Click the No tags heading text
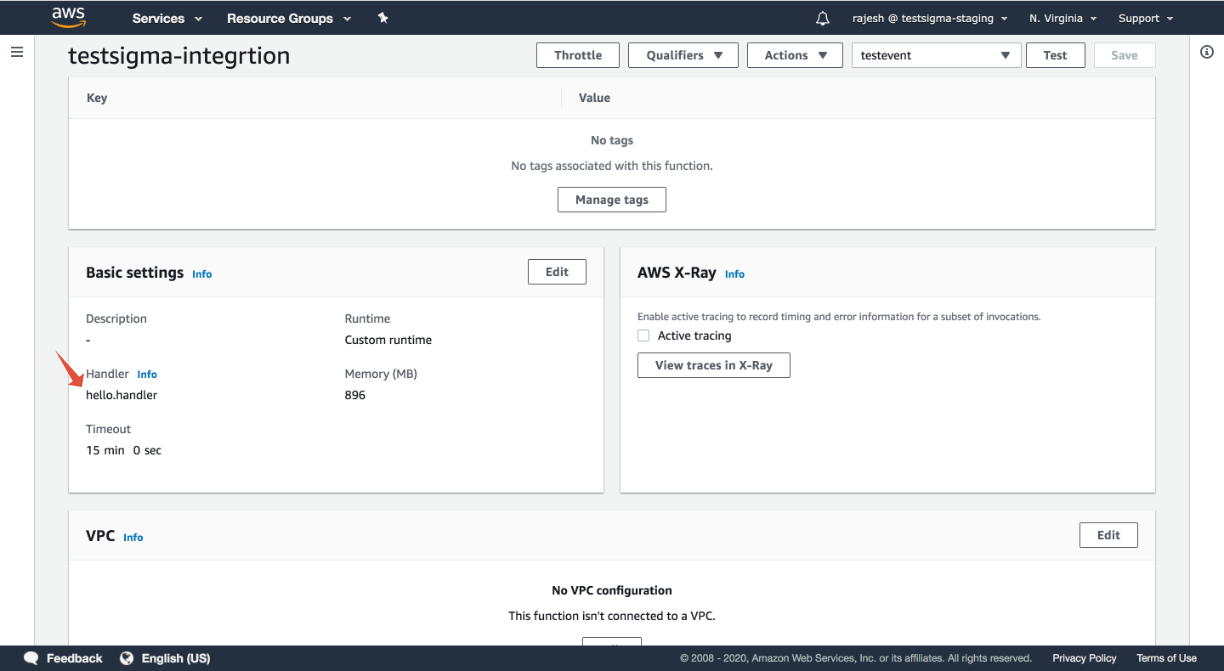 pos(612,140)
